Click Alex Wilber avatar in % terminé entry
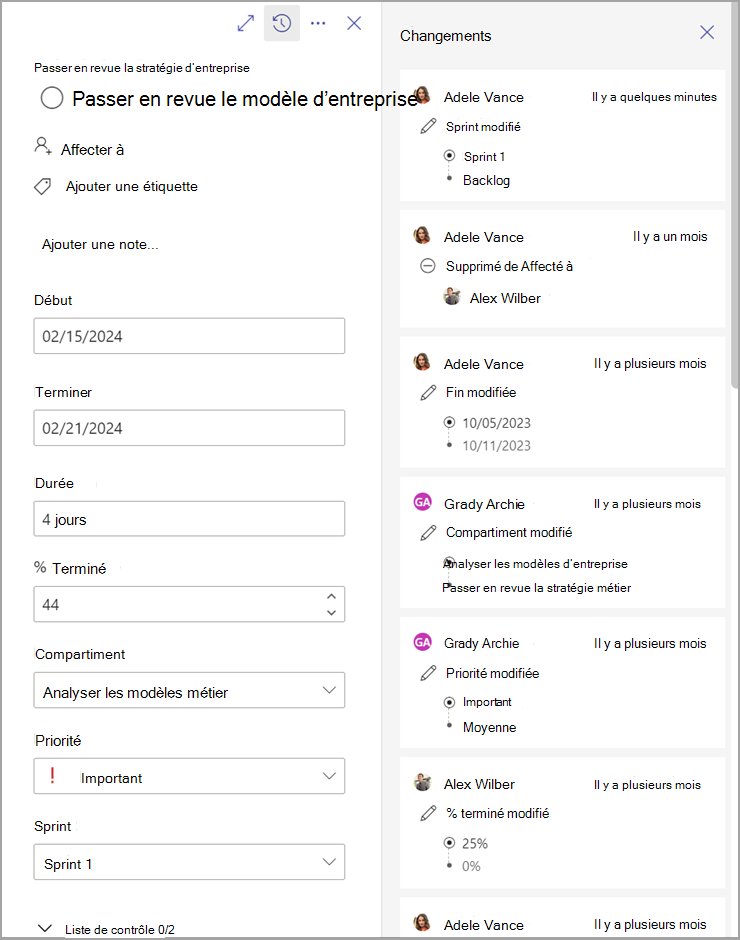 pyautogui.click(x=423, y=782)
